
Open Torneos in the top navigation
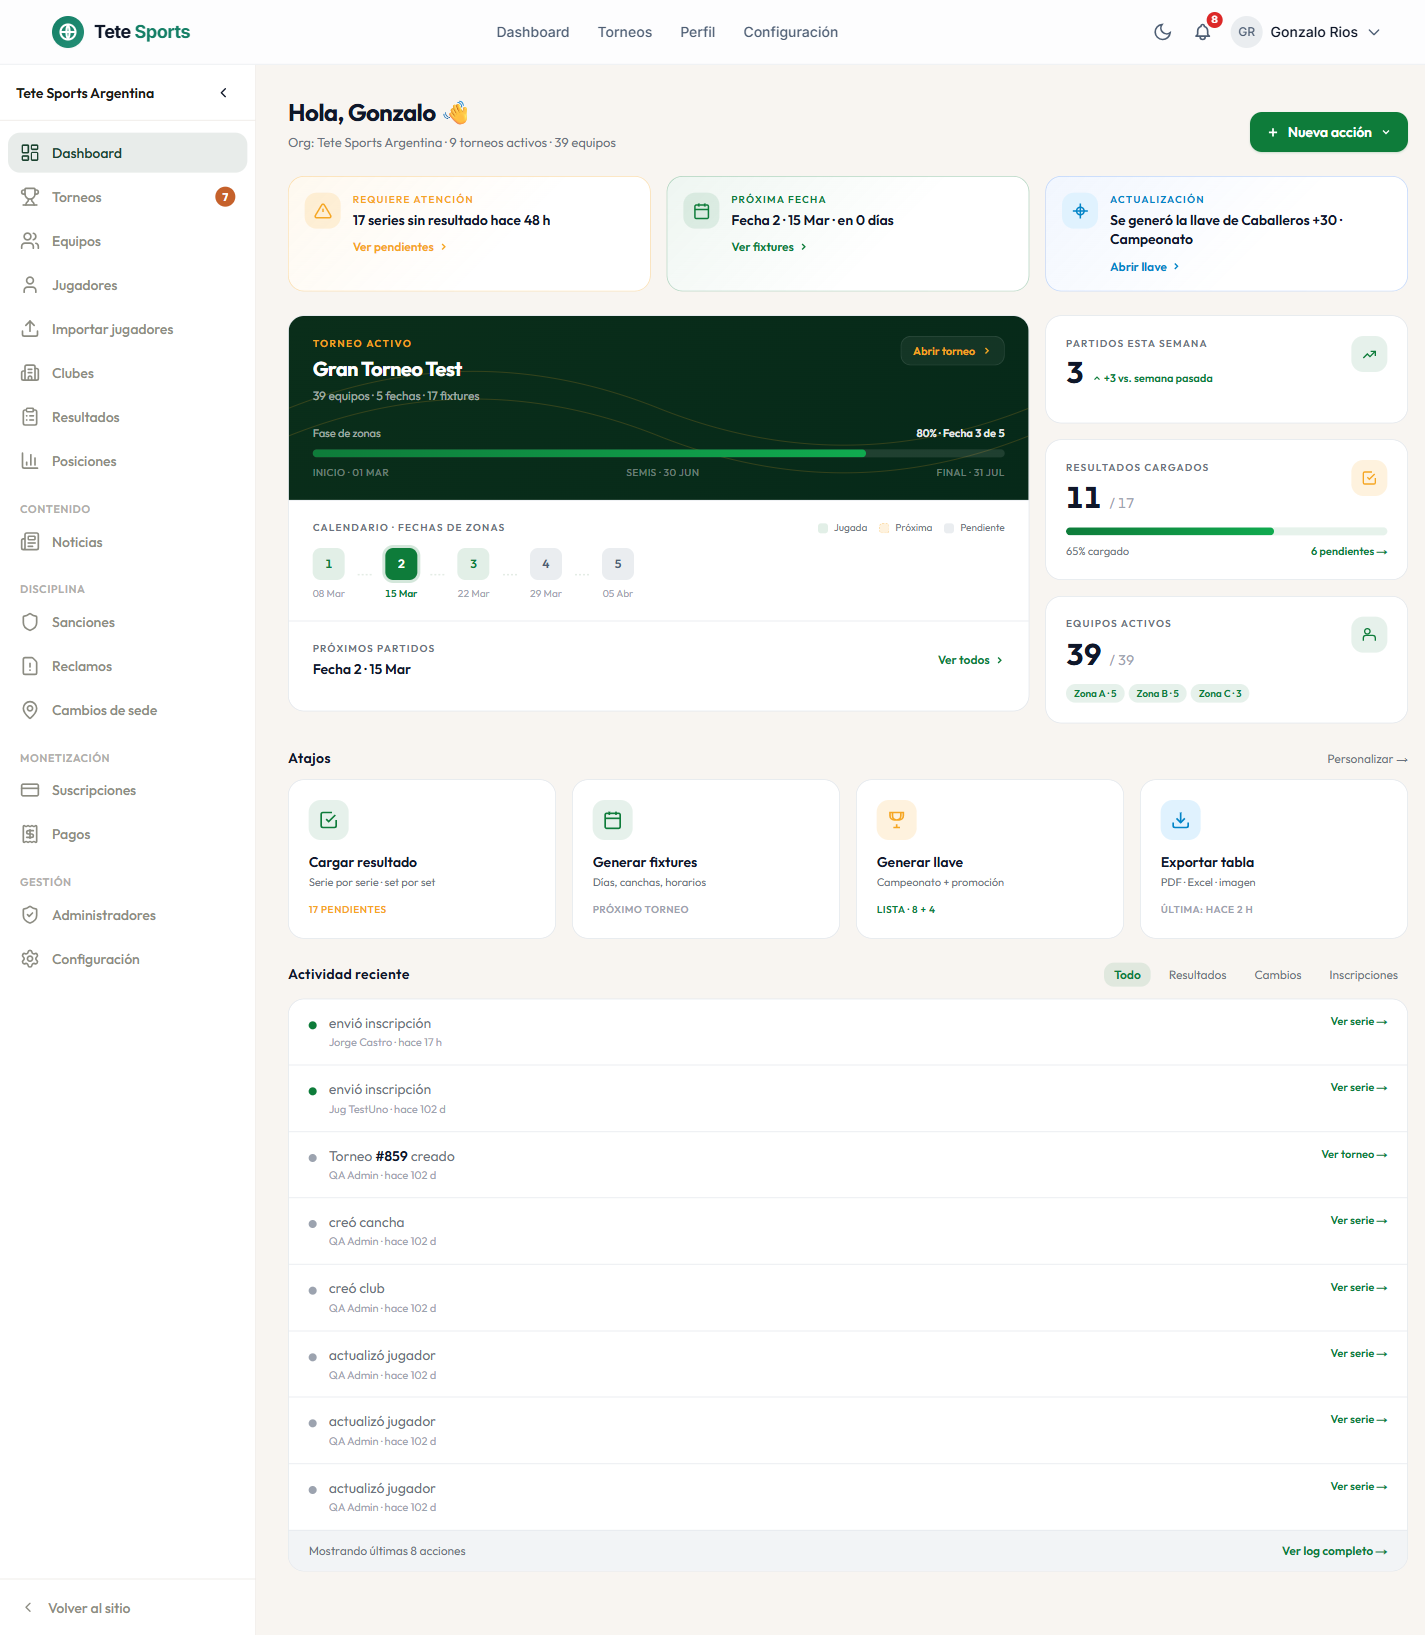[x=625, y=32]
